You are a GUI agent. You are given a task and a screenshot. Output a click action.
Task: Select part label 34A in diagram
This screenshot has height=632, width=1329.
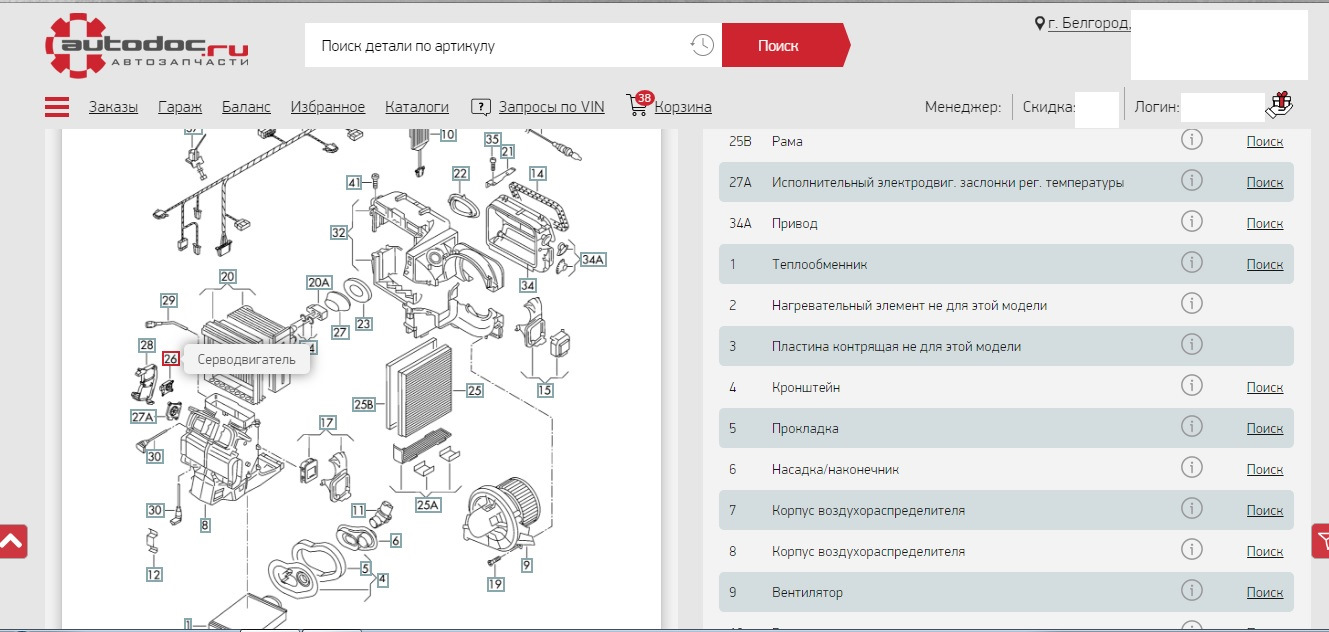(593, 259)
